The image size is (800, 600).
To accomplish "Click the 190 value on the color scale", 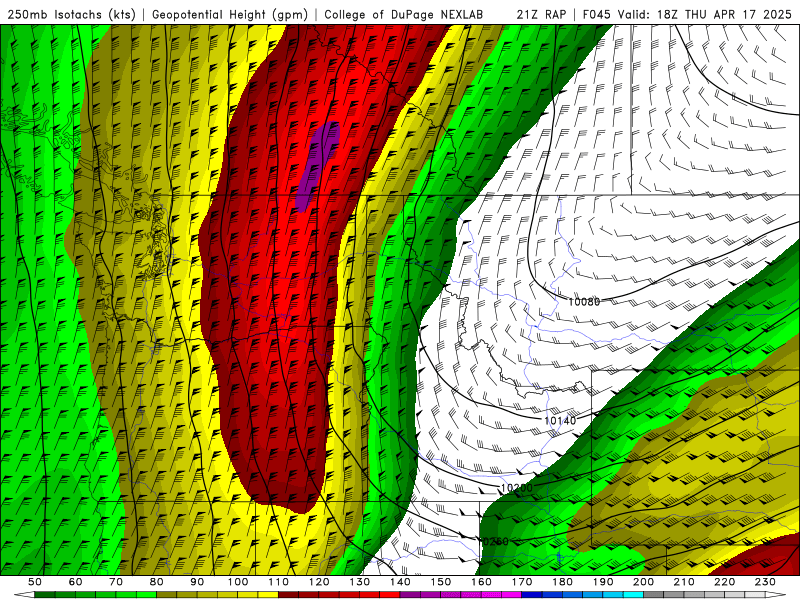I will 603,582.
